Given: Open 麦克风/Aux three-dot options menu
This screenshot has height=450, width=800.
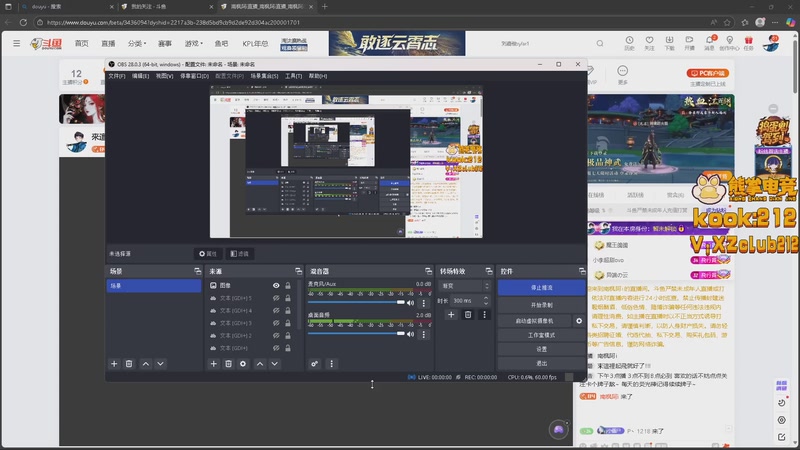Looking at the screenshot, I should (x=423, y=303).
